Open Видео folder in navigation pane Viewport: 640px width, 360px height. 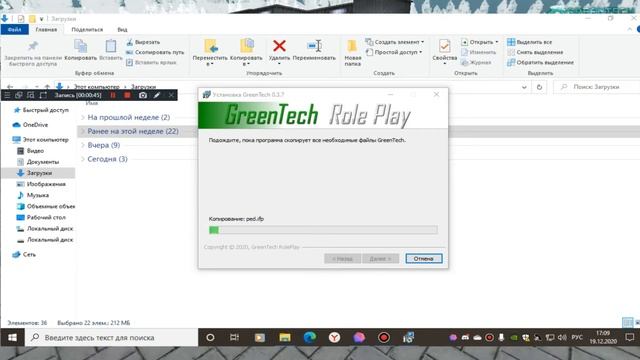point(31,151)
